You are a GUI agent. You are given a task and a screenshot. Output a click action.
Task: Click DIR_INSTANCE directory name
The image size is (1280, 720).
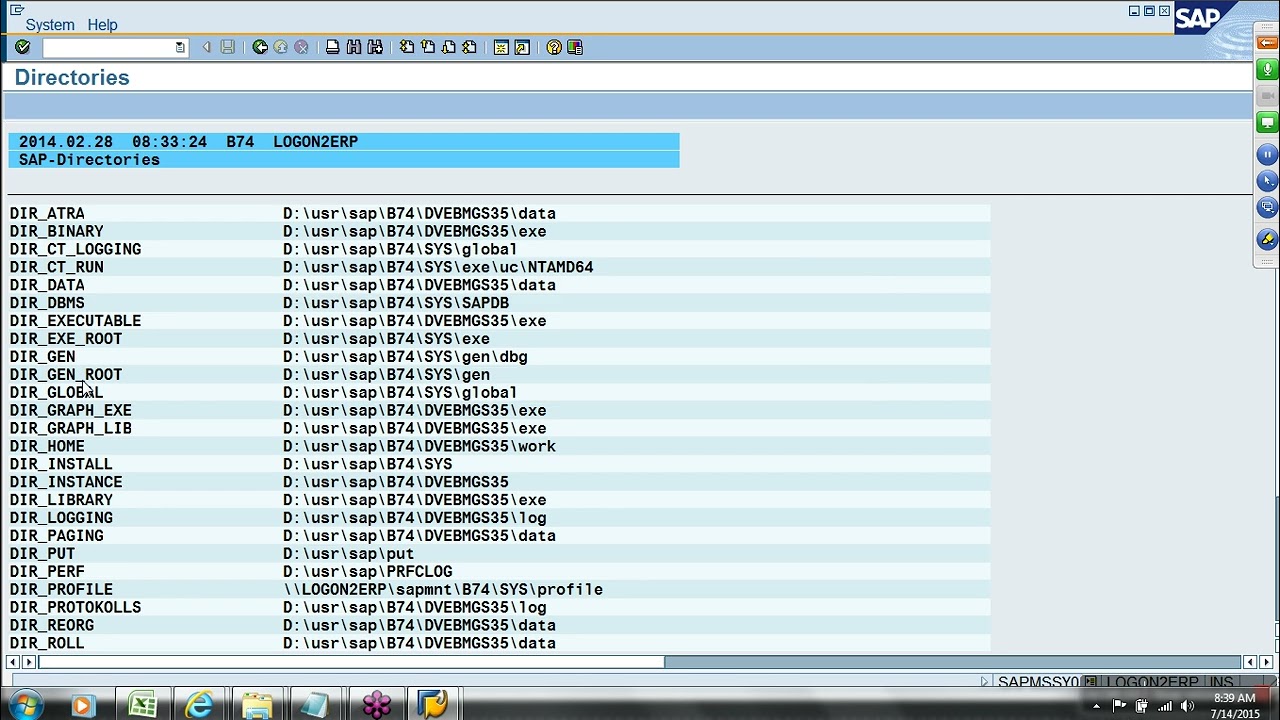pyautogui.click(x=66, y=482)
